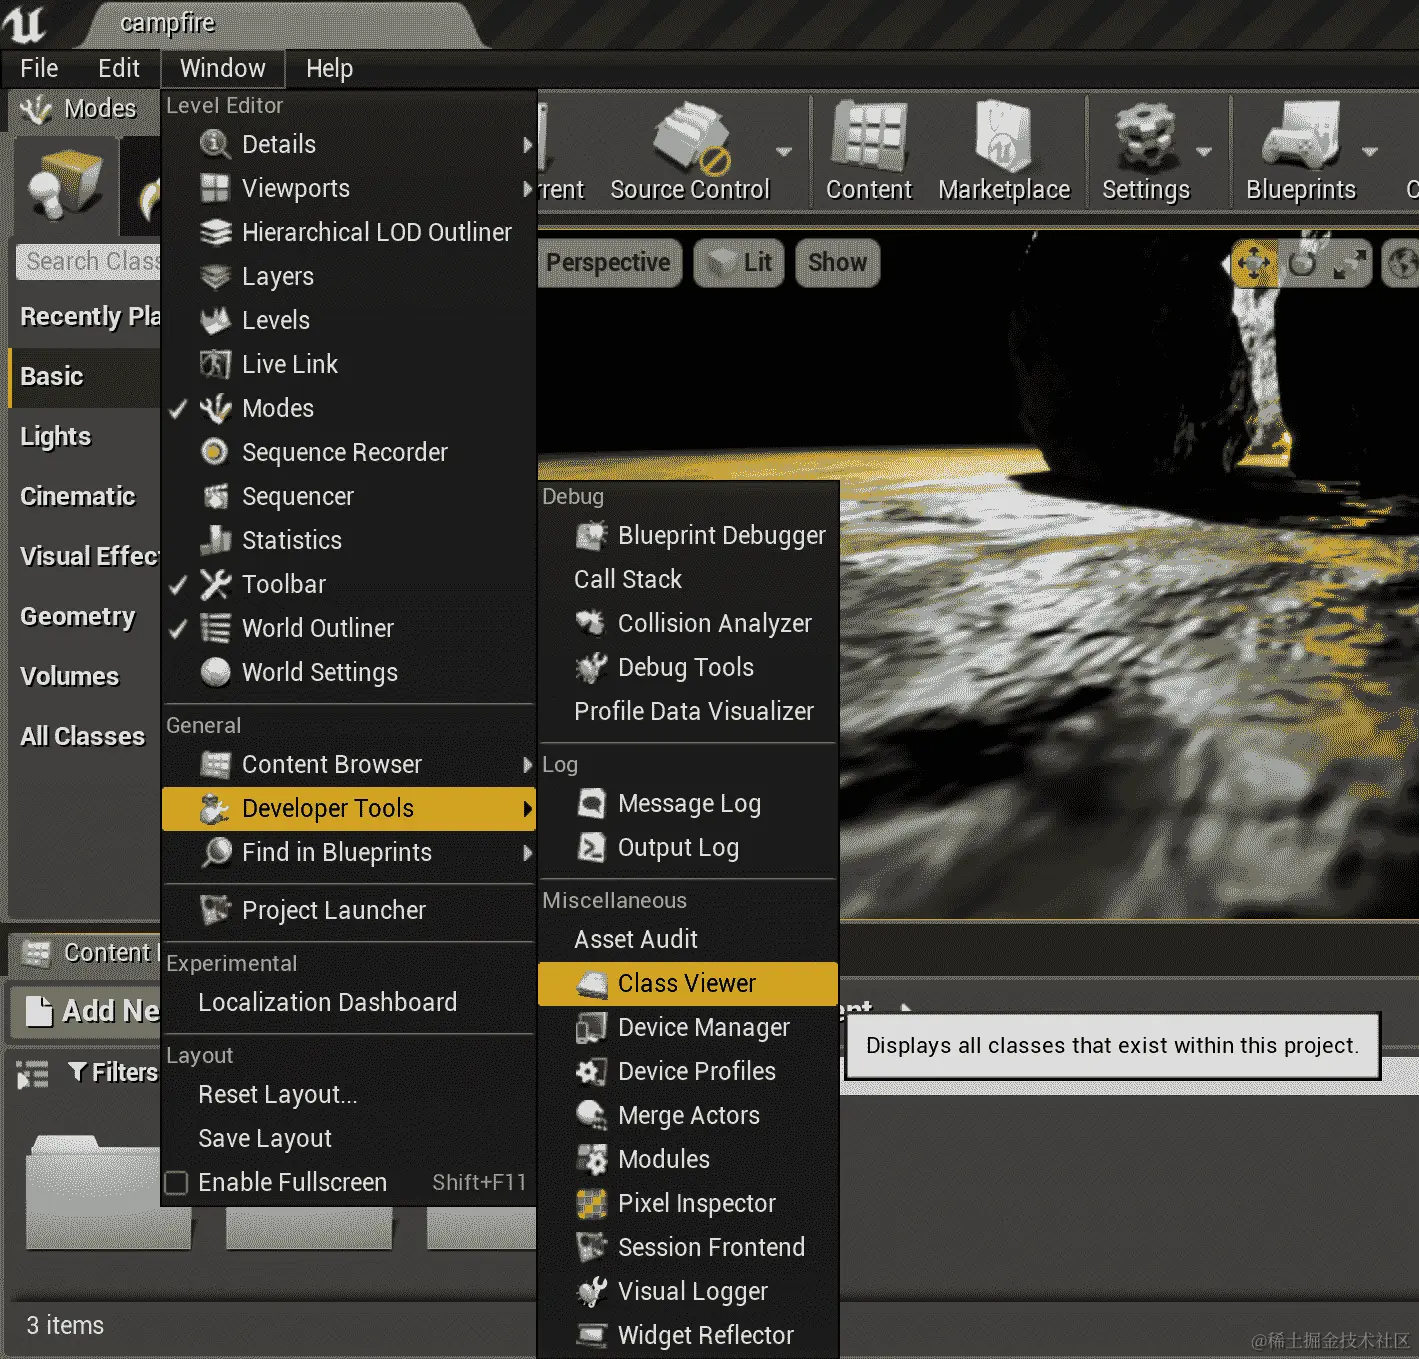This screenshot has height=1359, width=1419.
Task: Open the Edit menu
Action: click(x=119, y=68)
